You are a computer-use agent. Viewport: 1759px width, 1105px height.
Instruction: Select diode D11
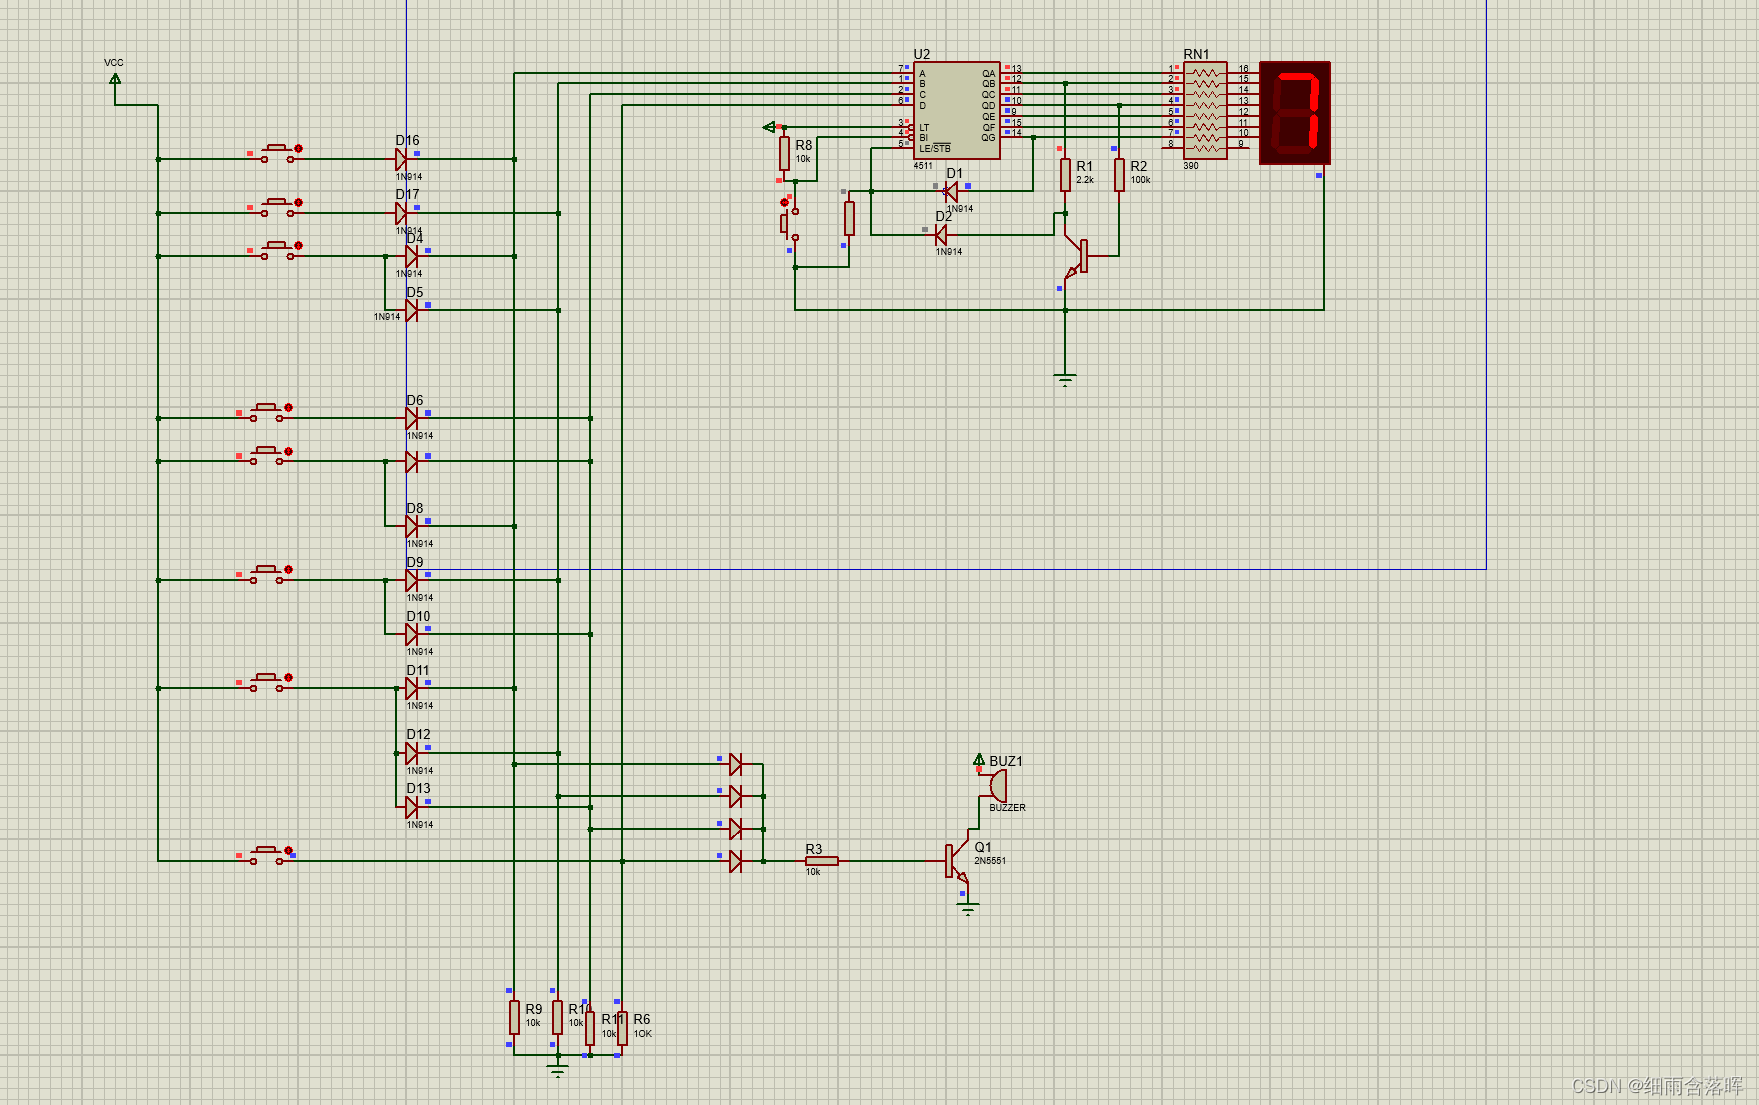(x=412, y=688)
